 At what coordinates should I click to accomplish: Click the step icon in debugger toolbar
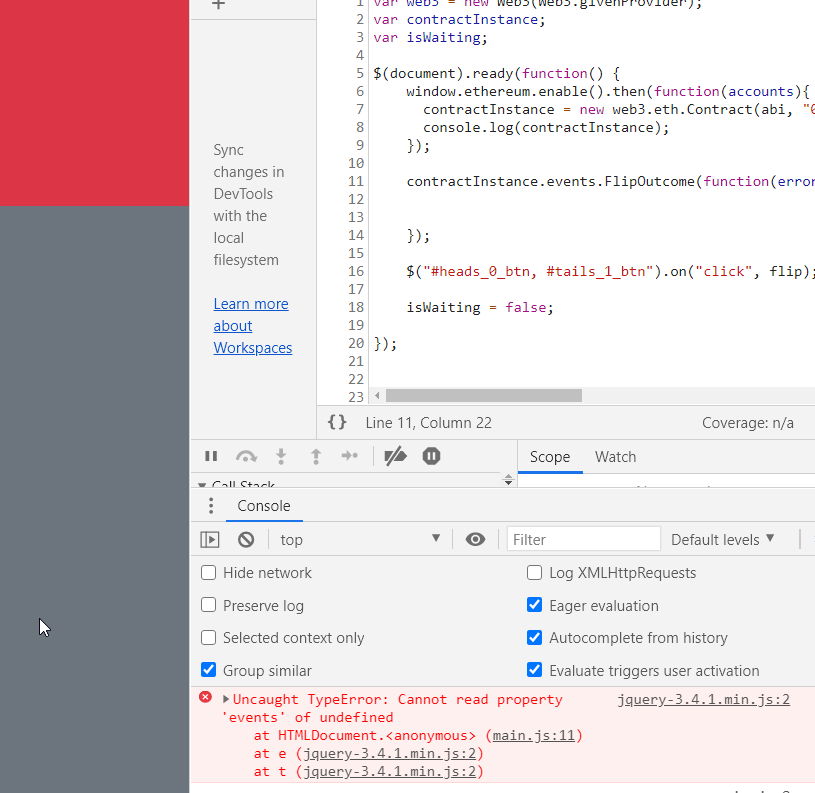pos(350,456)
